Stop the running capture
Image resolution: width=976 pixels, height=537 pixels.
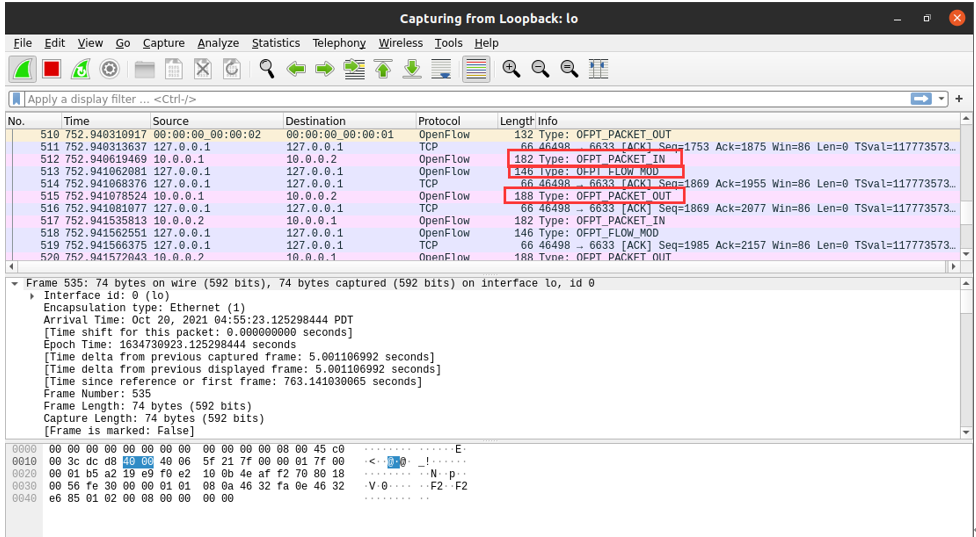tap(52, 69)
